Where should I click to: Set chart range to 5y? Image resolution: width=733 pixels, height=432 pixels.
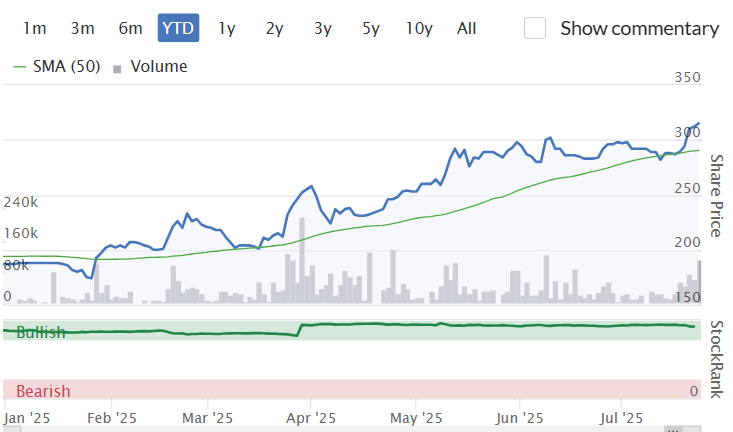(x=371, y=29)
